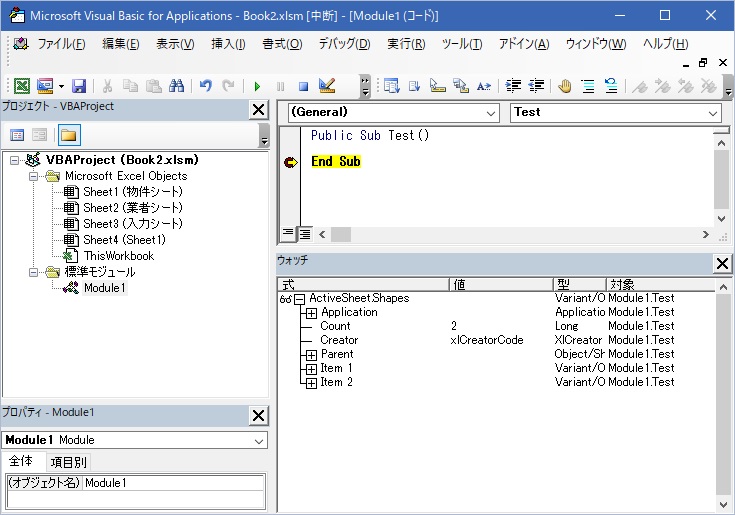Click the (オブジェクト名) value field Module1
735x515 pixels.
coord(173,483)
